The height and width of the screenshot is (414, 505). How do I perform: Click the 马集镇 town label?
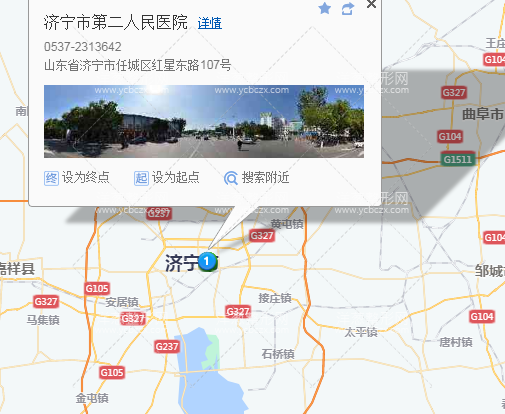click(x=43, y=320)
